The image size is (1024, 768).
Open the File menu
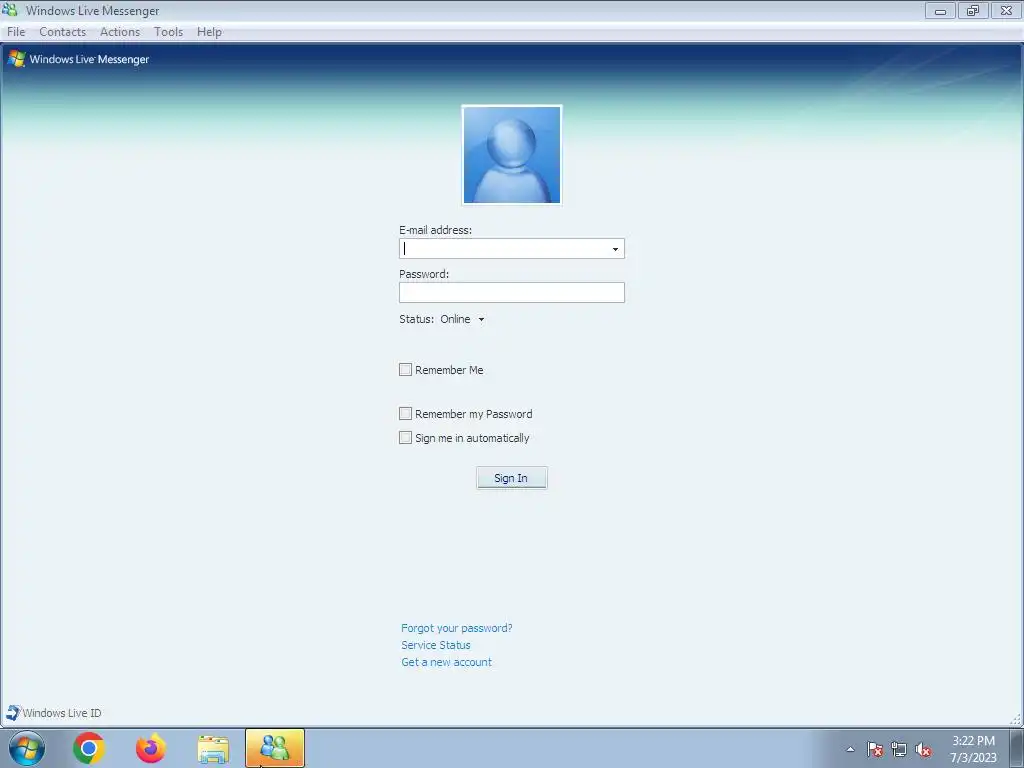pyautogui.click(x=16, y=31)
